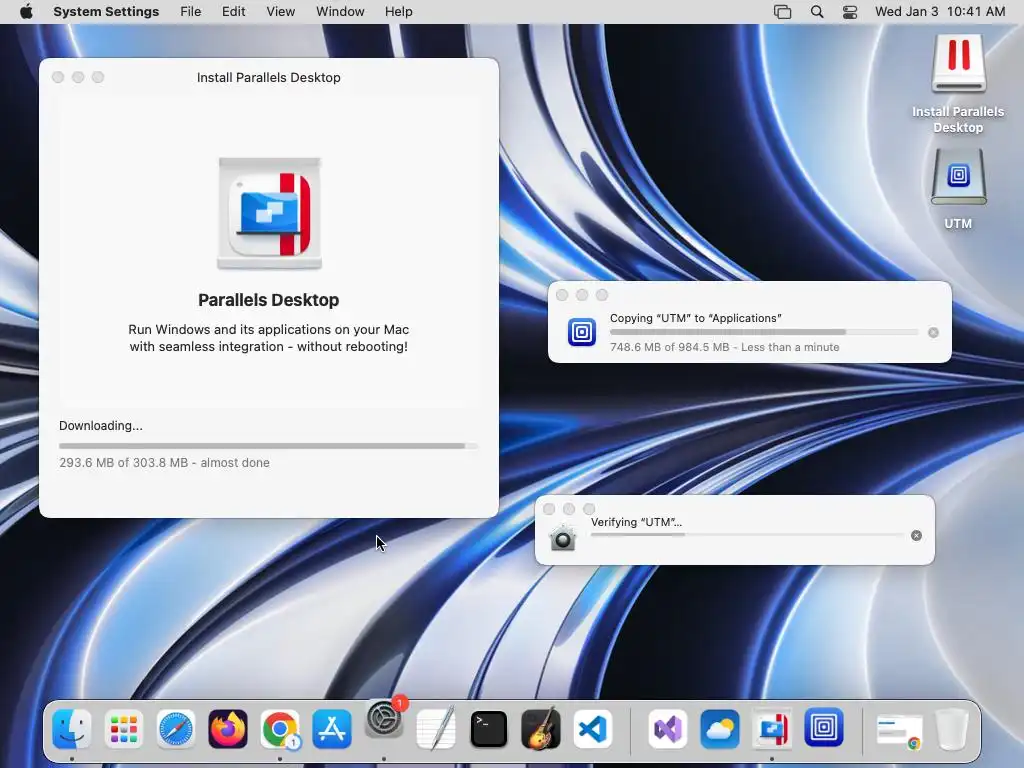Open the cloud weather app in Dock
Viewport: 1024px width, 768px height.
(720, 728)
